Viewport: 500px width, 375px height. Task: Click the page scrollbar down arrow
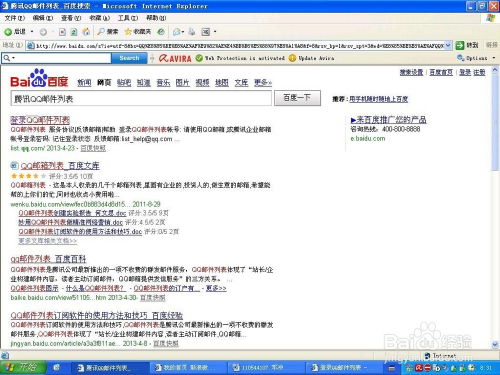tap(495, 344)
